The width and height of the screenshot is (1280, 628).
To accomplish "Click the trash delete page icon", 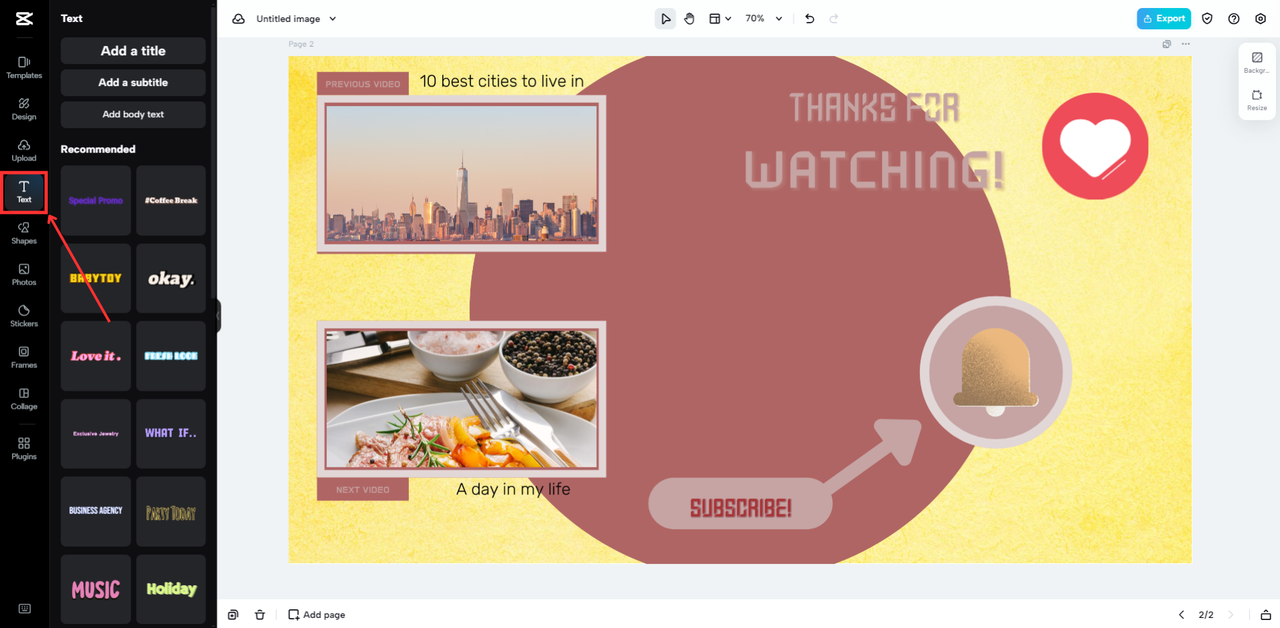I will (260, 615).
